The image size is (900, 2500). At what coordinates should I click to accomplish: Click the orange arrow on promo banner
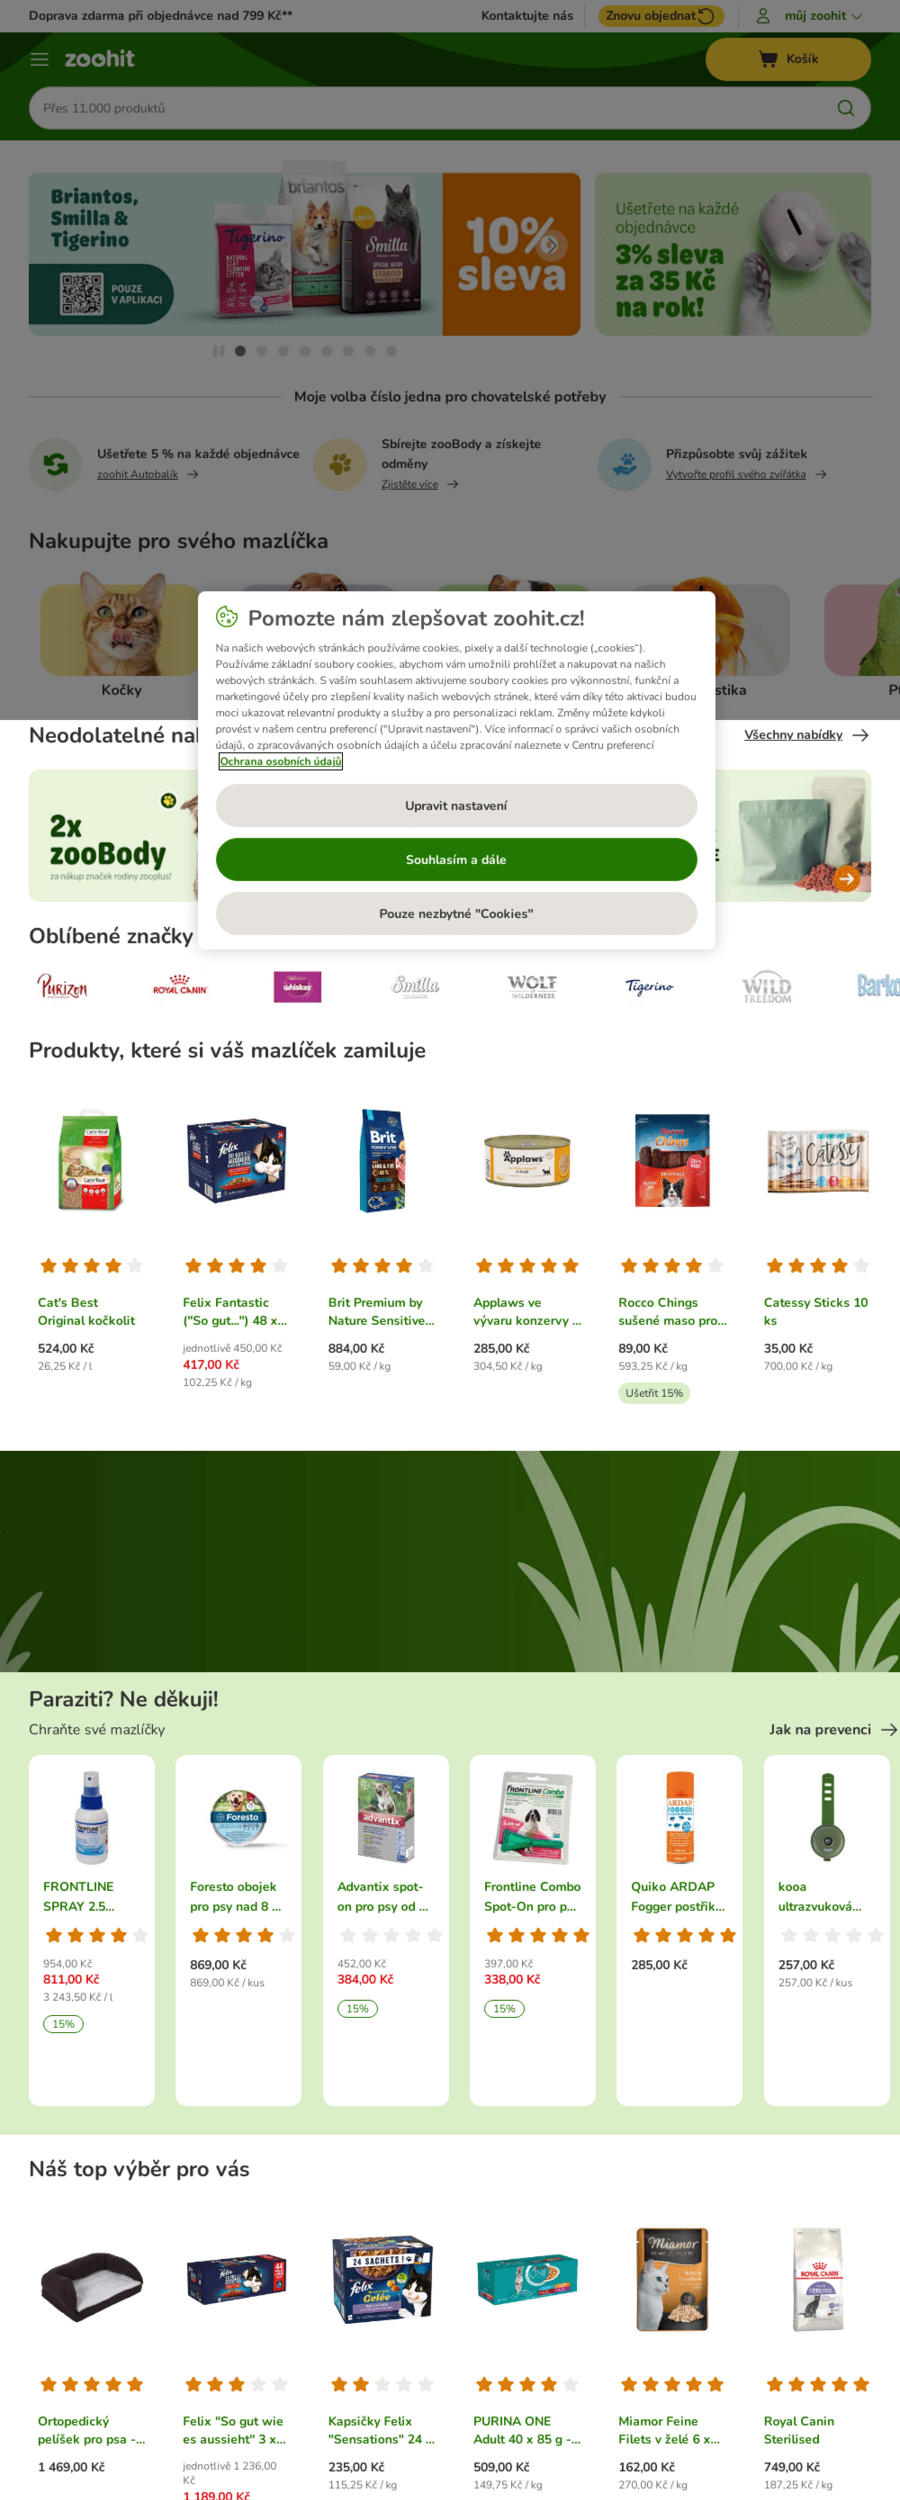(x=847, y=878)
